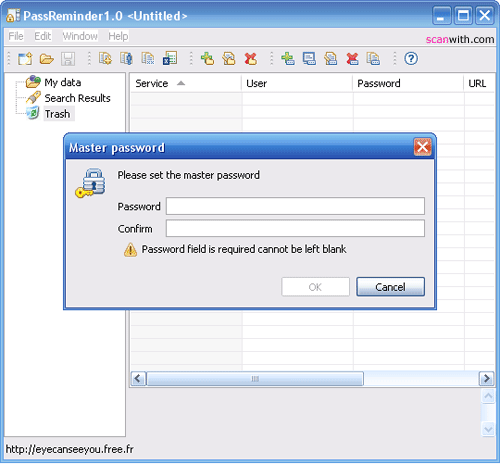Viewport: 500px width, 464px height.
Task: Click the monitor view entry icon
Action: click(309, 59)
